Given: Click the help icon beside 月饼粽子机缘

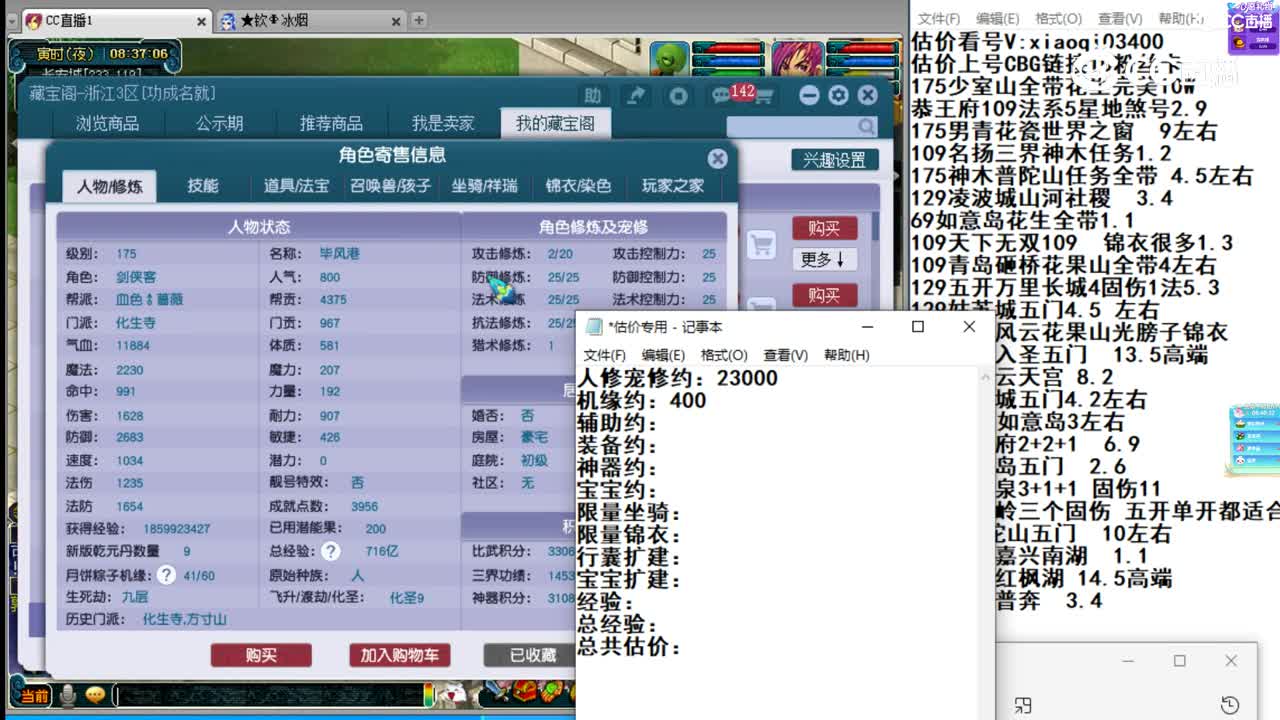Looking at the screenshot, I should pos(167,574).
